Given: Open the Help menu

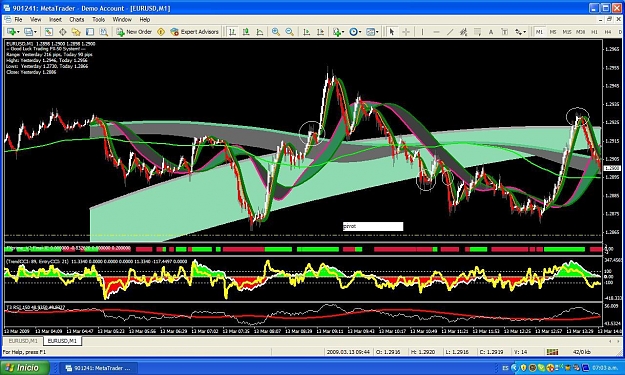Looking at the screenshot, I should pyautogui.click(x=145, y=19).
